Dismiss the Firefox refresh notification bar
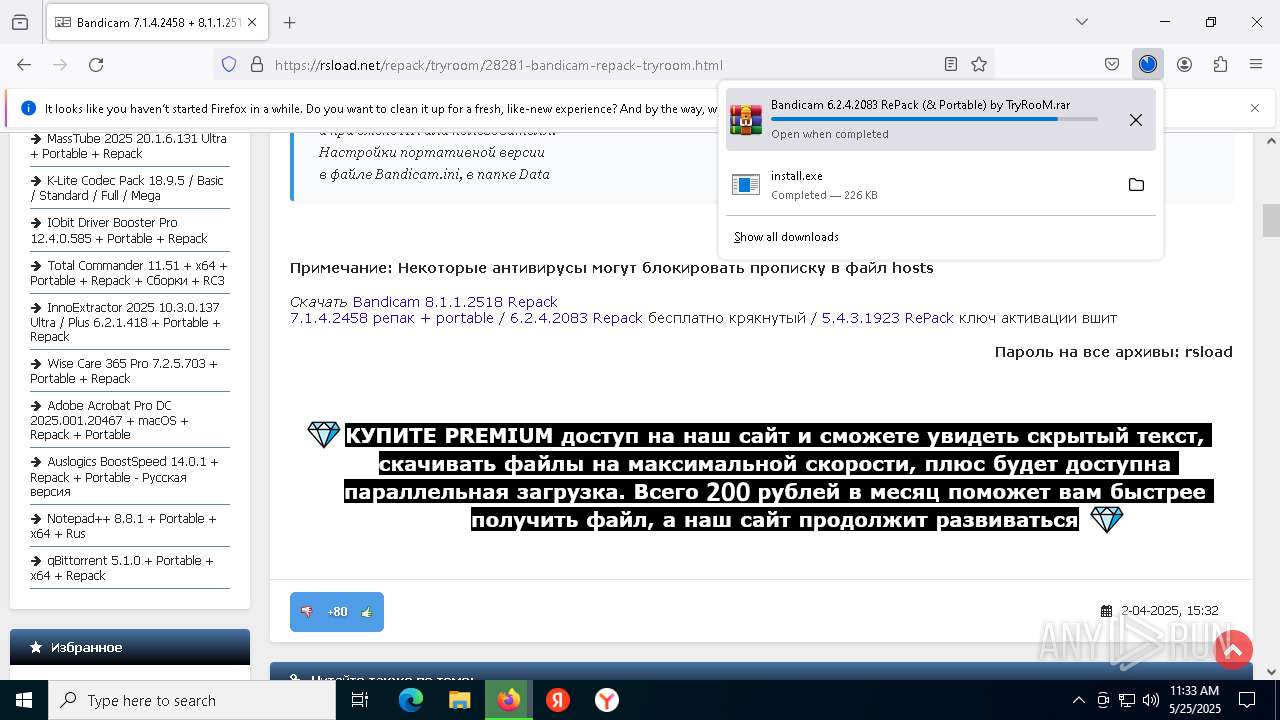The image size is (1280, 720). click(1255, 108)
